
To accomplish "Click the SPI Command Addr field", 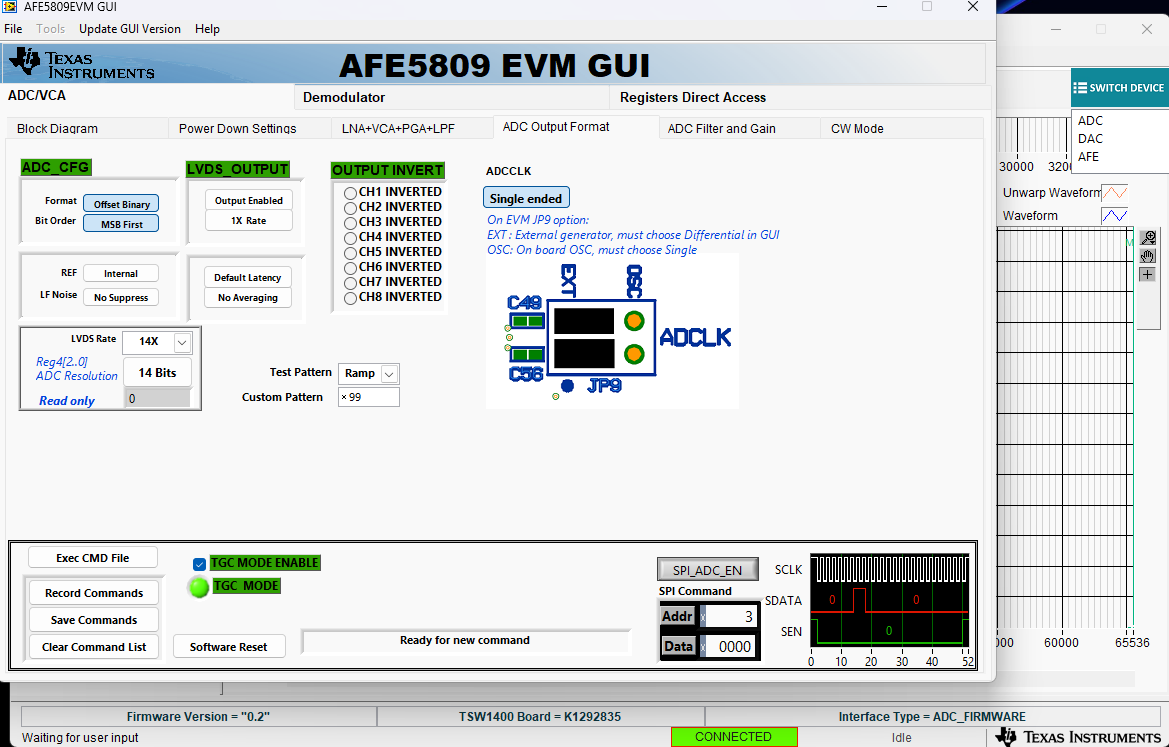I will click(x=731, y=616).
